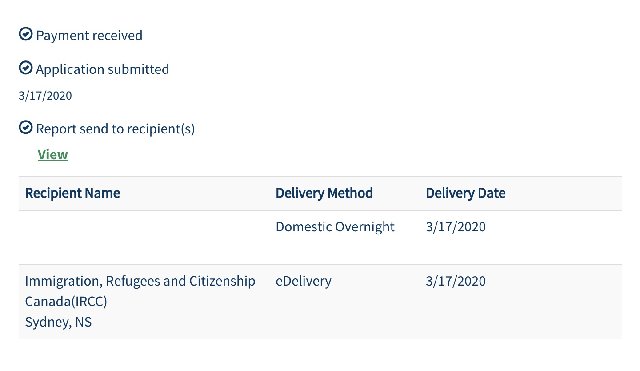The image size is (640, 371).
Task: Select the Payment received status text
Action: point(89,36)
